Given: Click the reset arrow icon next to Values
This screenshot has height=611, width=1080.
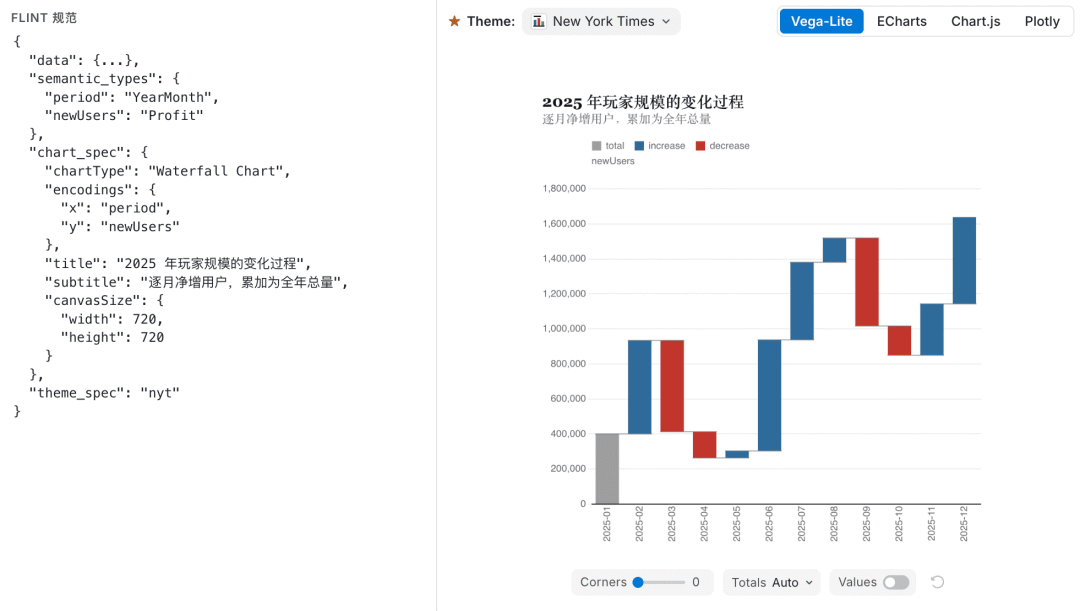Looking at the screenshot, I should pyautogui.click(x=937, y=582).
